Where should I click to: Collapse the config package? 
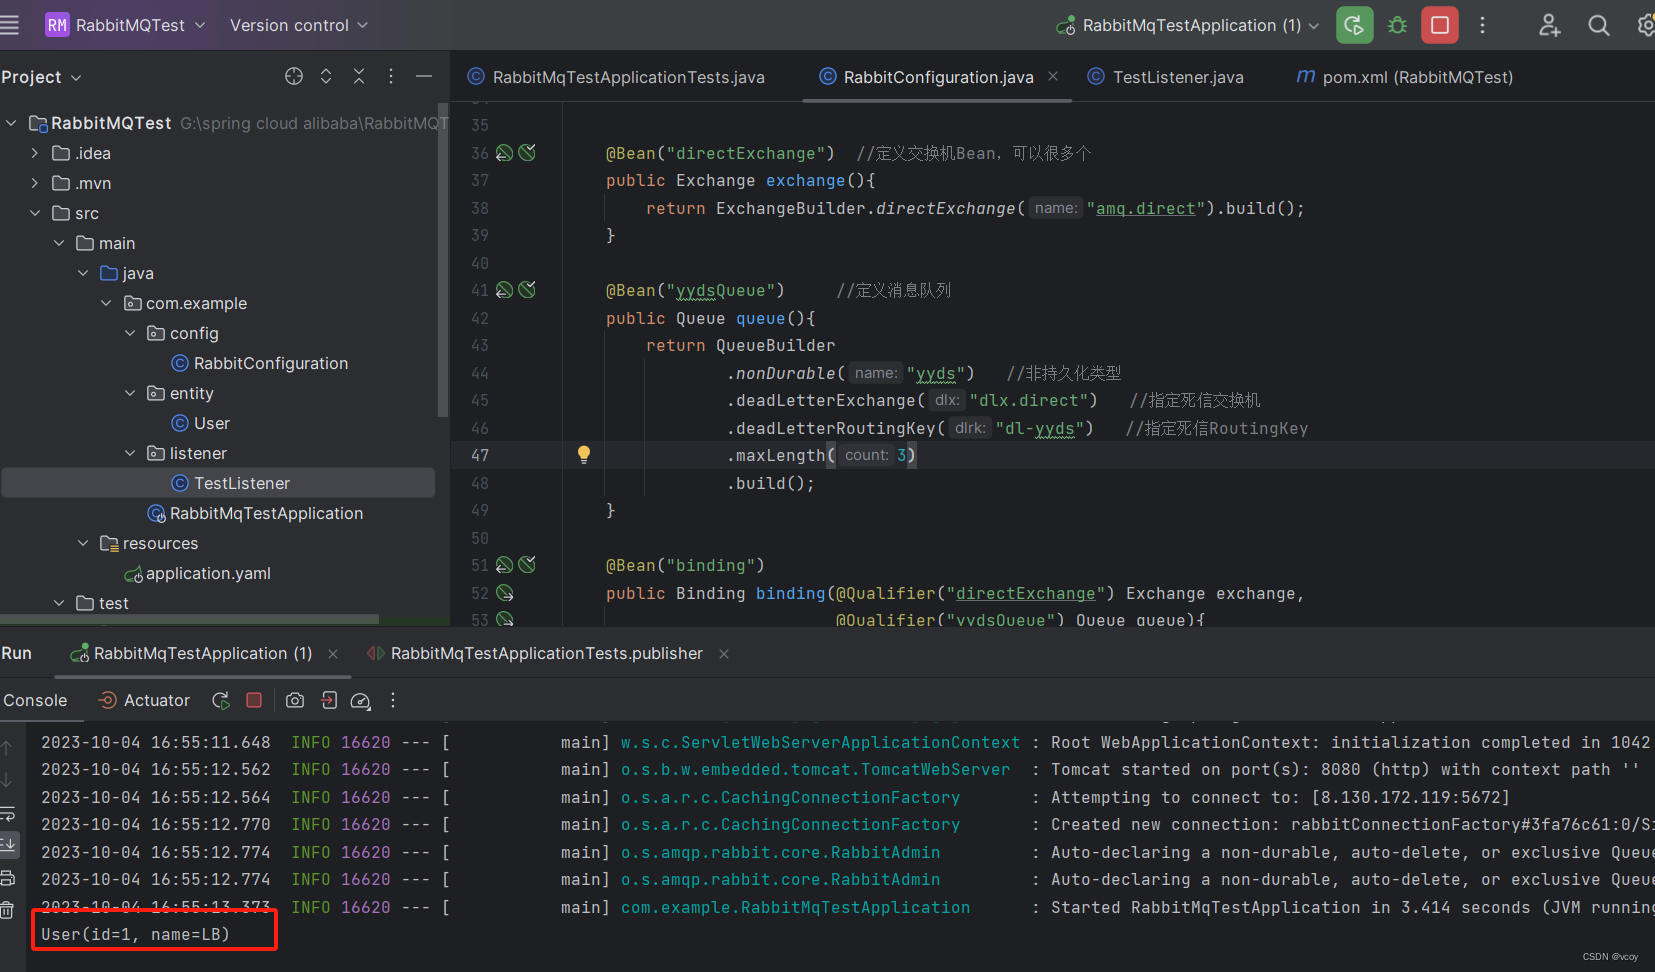[x=130, y=333]
